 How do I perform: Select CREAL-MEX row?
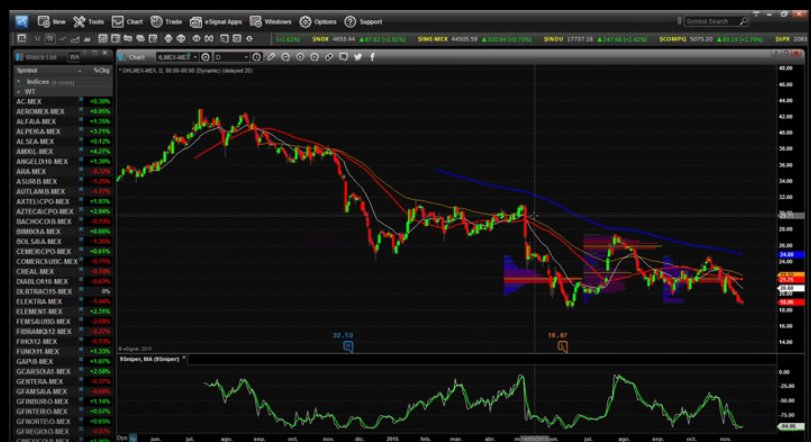coord(64,271)
